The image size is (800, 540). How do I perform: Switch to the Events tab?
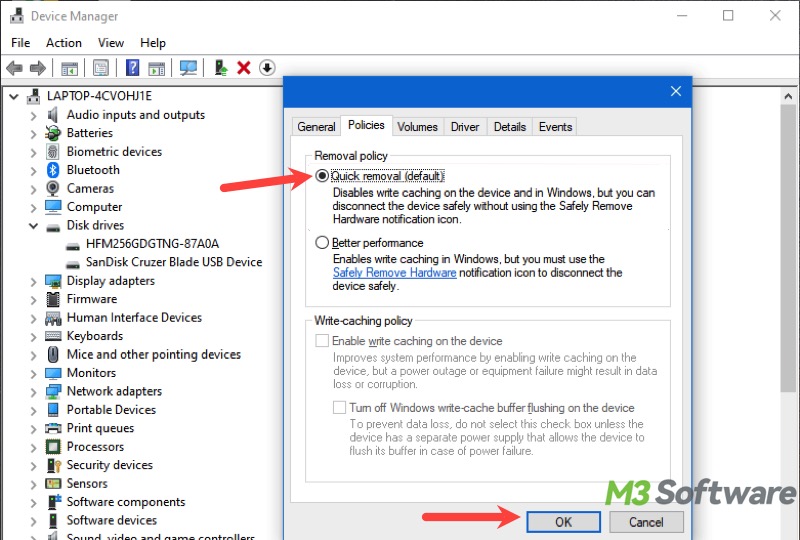tap(555, 127)
